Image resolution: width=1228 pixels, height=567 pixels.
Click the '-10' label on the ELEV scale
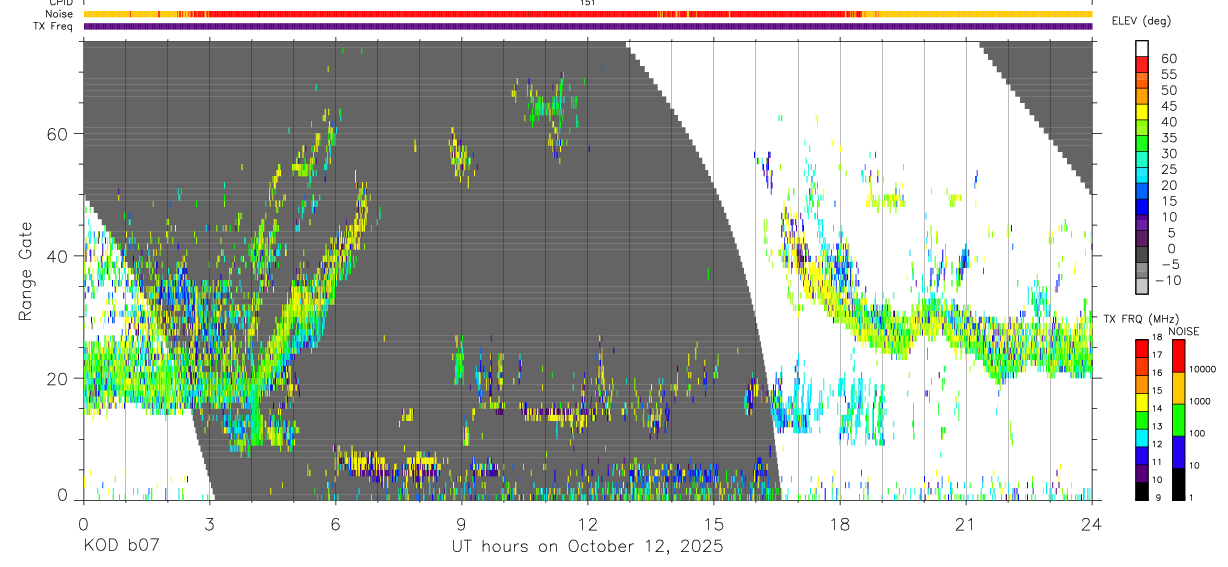pyautogui.click(x=1170, y=280)
